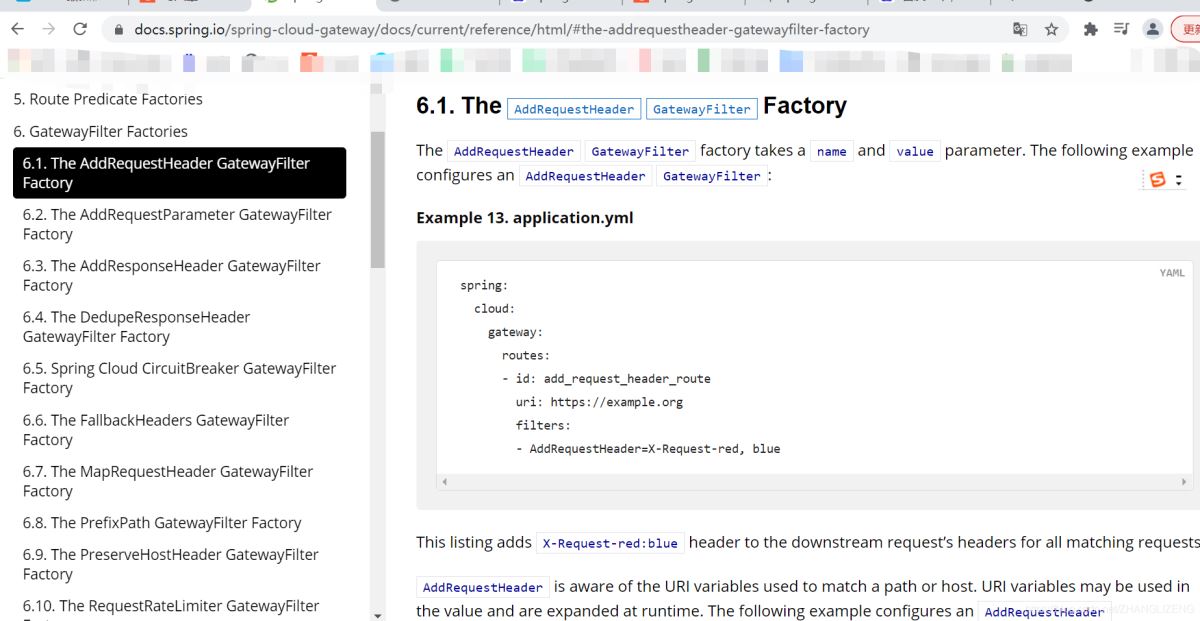Click the red browser update button
Screen dimensions: 1200x621
click(x=1186, y=30)
